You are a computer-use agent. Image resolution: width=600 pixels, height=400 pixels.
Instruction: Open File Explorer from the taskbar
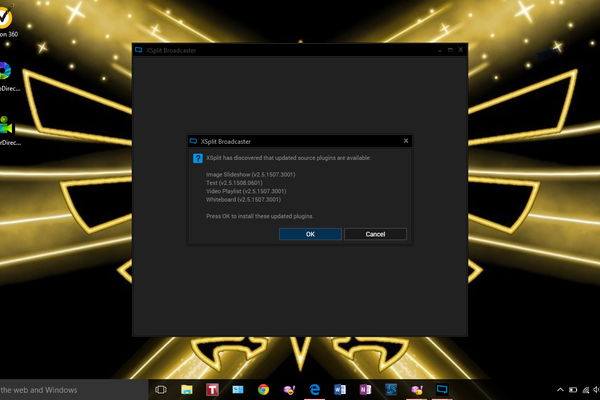186,389
